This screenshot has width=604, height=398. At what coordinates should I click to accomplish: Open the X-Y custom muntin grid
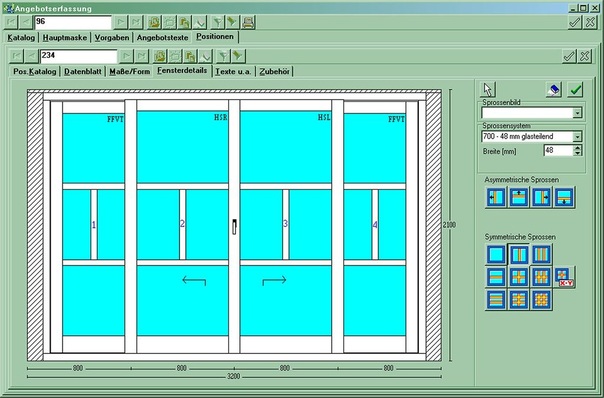tap(565, 277)
